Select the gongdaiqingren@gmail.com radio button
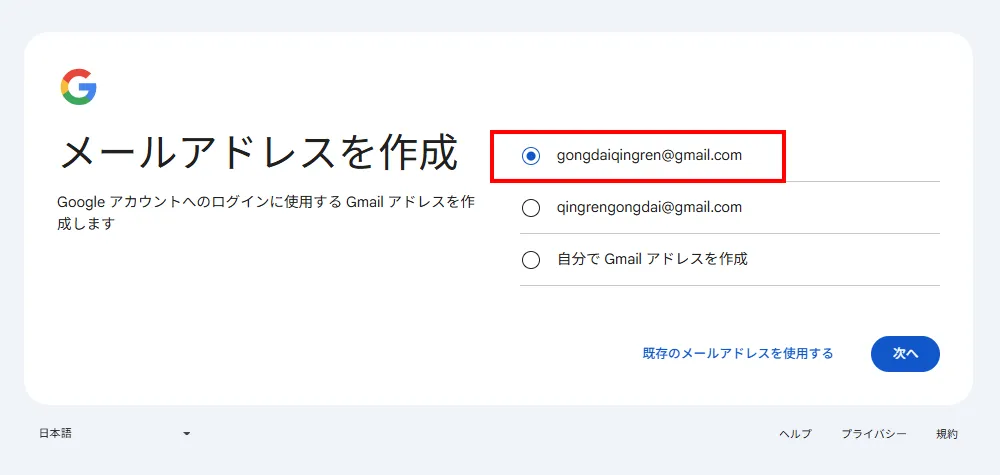This screenshot has height=475, width=1000. click(531, 156)
